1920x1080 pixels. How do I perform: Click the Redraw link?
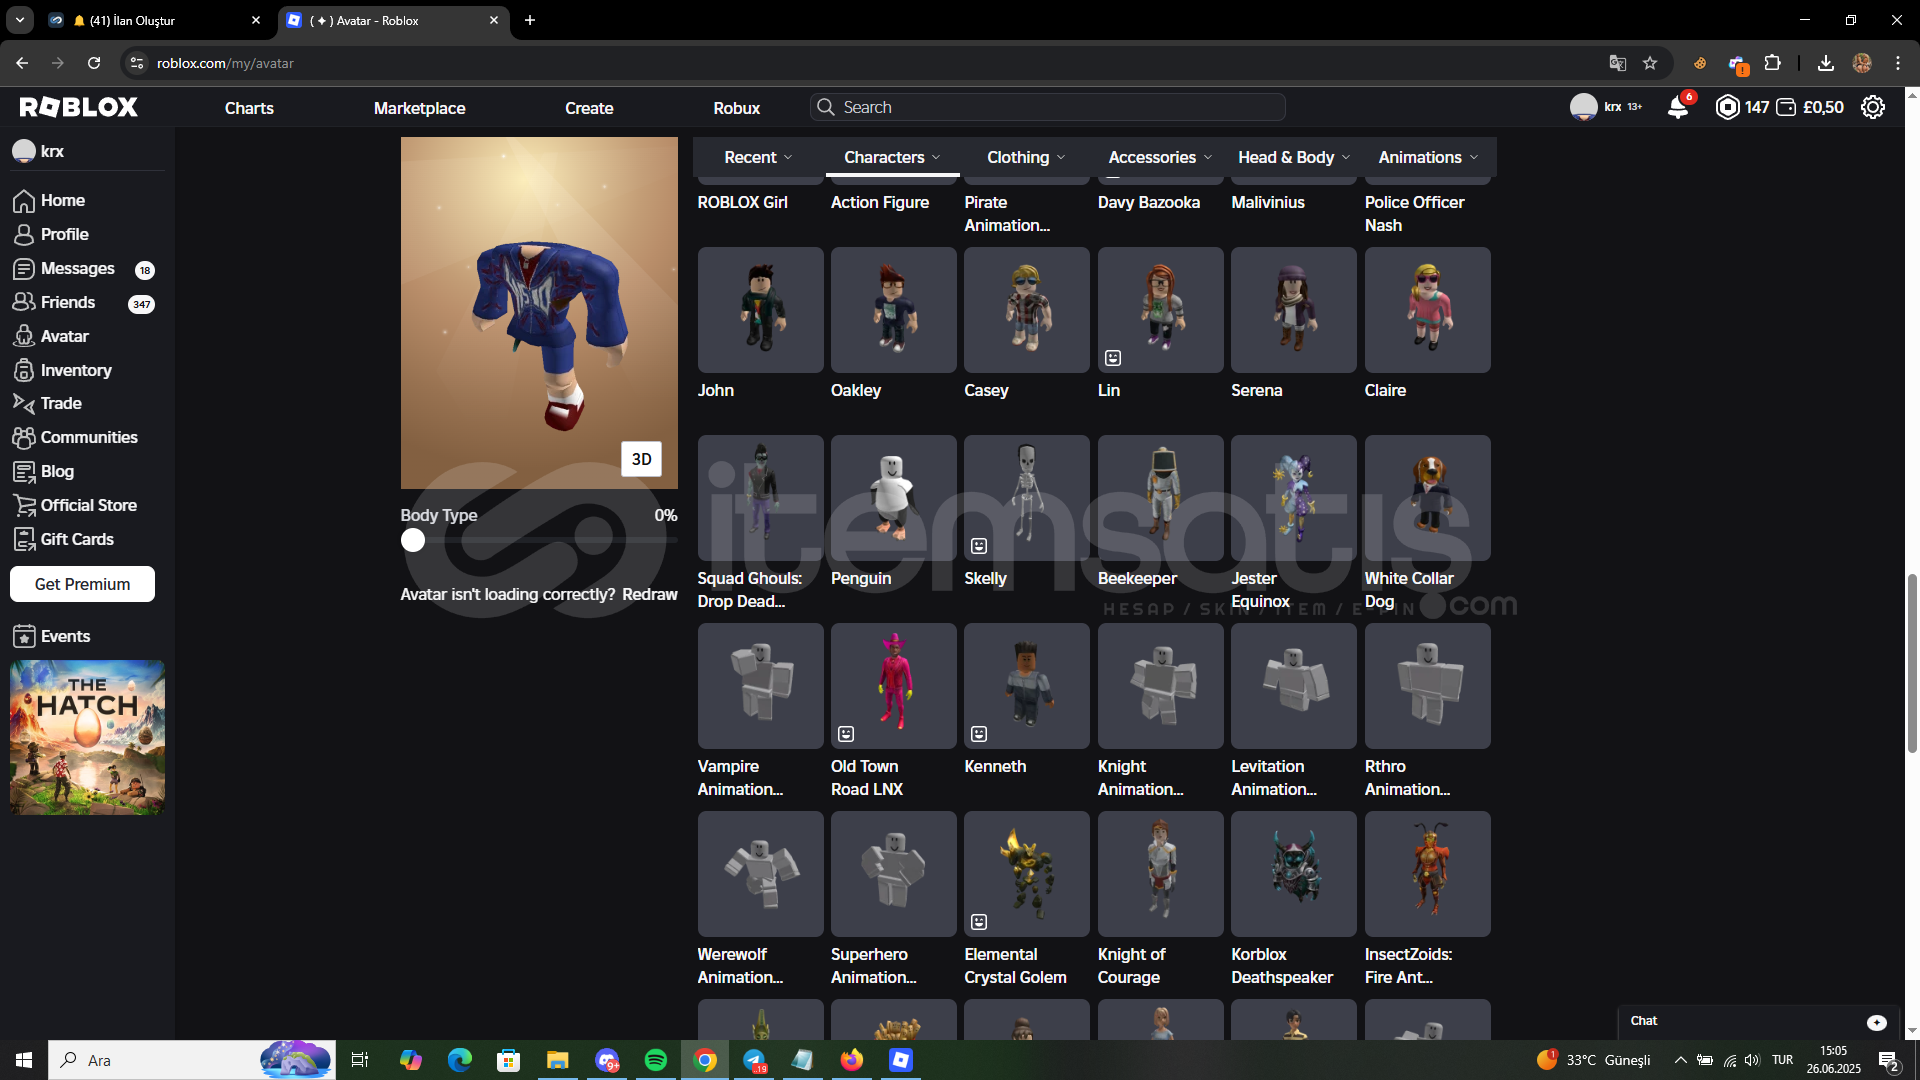tap(650, 595)
